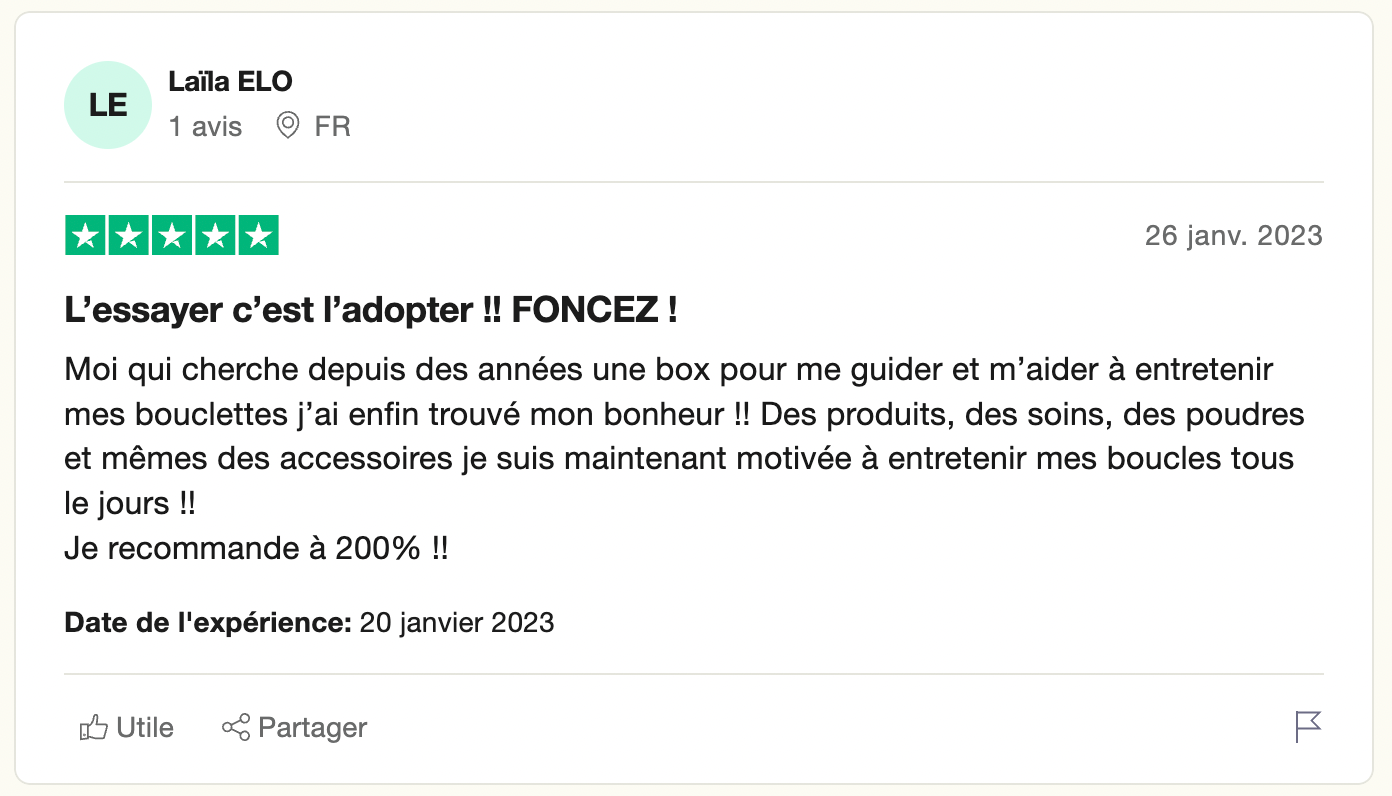
Task: Click the thumbs-up icon next to Utile
Action: [x=93, y=727]
